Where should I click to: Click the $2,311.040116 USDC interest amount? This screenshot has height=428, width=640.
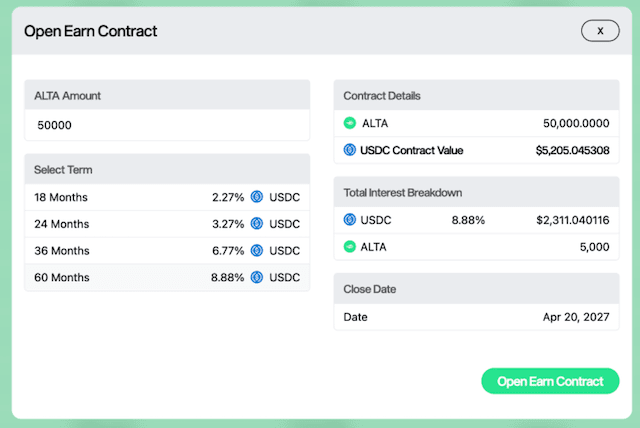coord(573,220)
